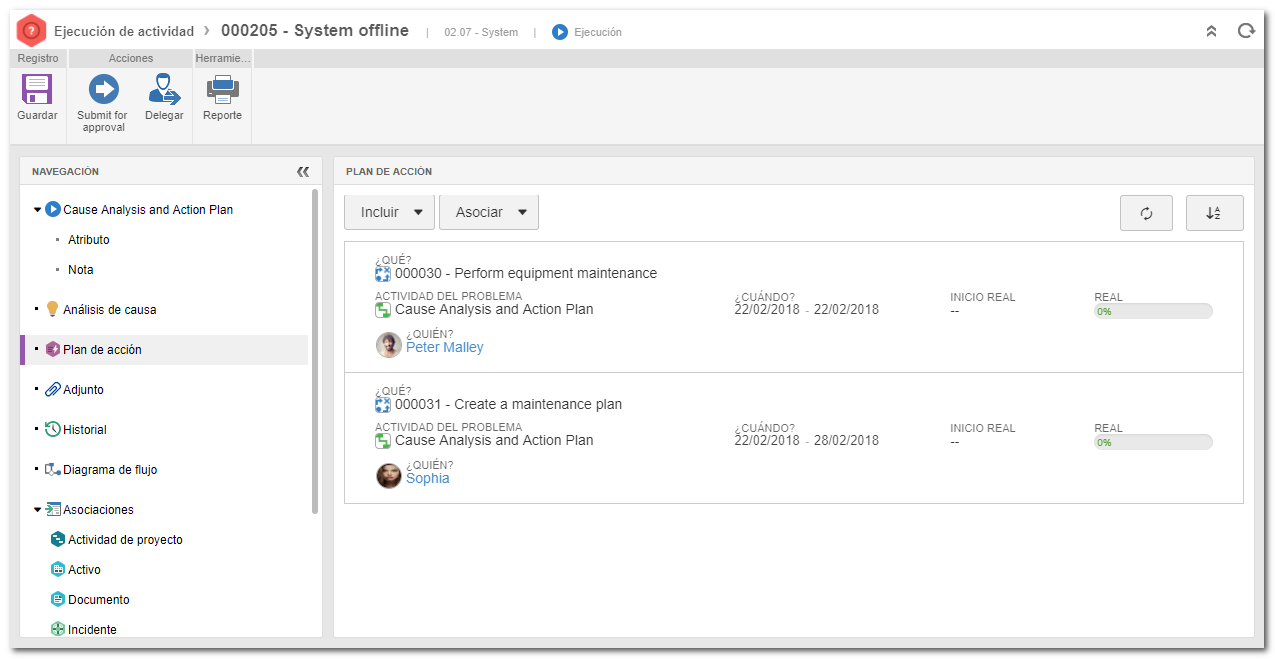Click Sophia's avatar photo
Viewport: 1275px width, 659px height.
tap(389, 476)
